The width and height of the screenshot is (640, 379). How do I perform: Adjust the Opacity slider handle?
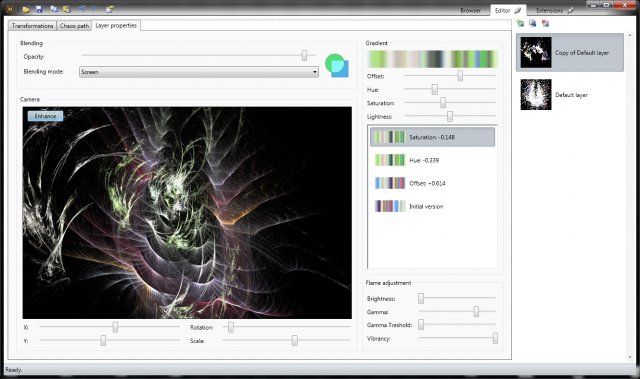[304, 55]
